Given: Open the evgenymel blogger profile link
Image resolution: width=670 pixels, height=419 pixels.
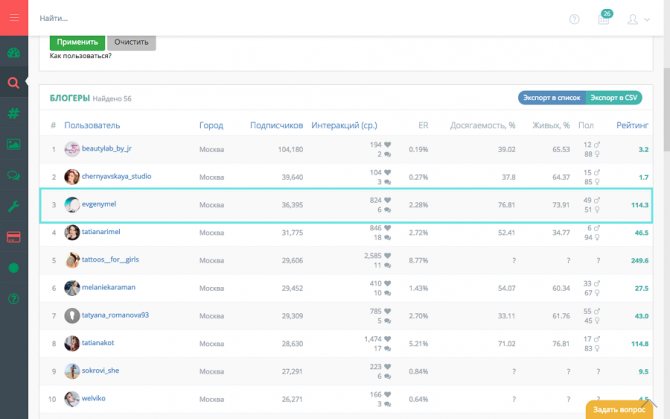Looking at the screenshot, I should click(x=101, y=204).
